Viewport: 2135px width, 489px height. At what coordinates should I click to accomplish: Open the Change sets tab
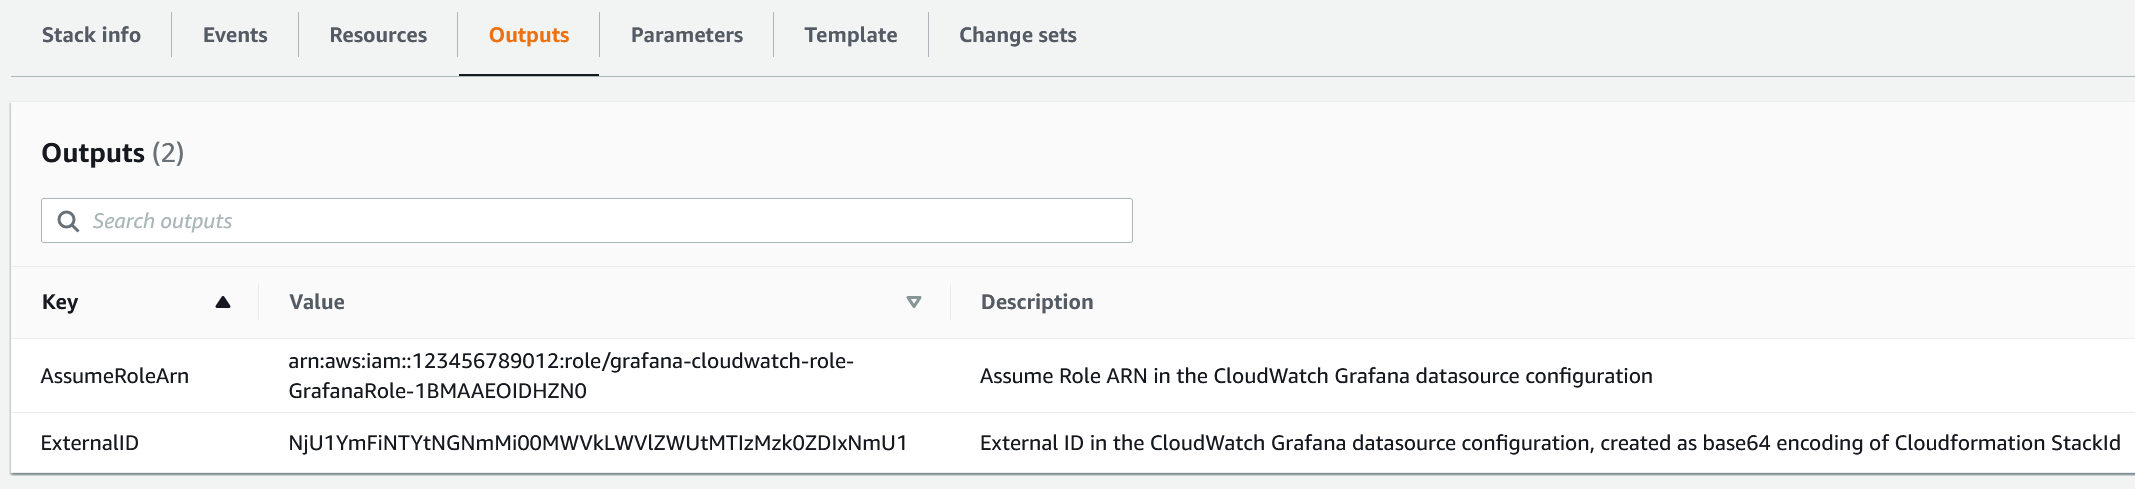click(1018, 35)
